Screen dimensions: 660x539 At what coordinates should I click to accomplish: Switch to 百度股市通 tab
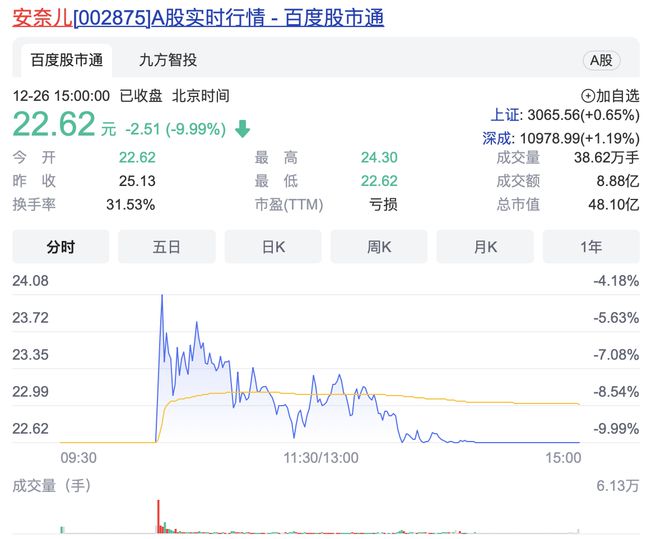[x=67, y=60]
